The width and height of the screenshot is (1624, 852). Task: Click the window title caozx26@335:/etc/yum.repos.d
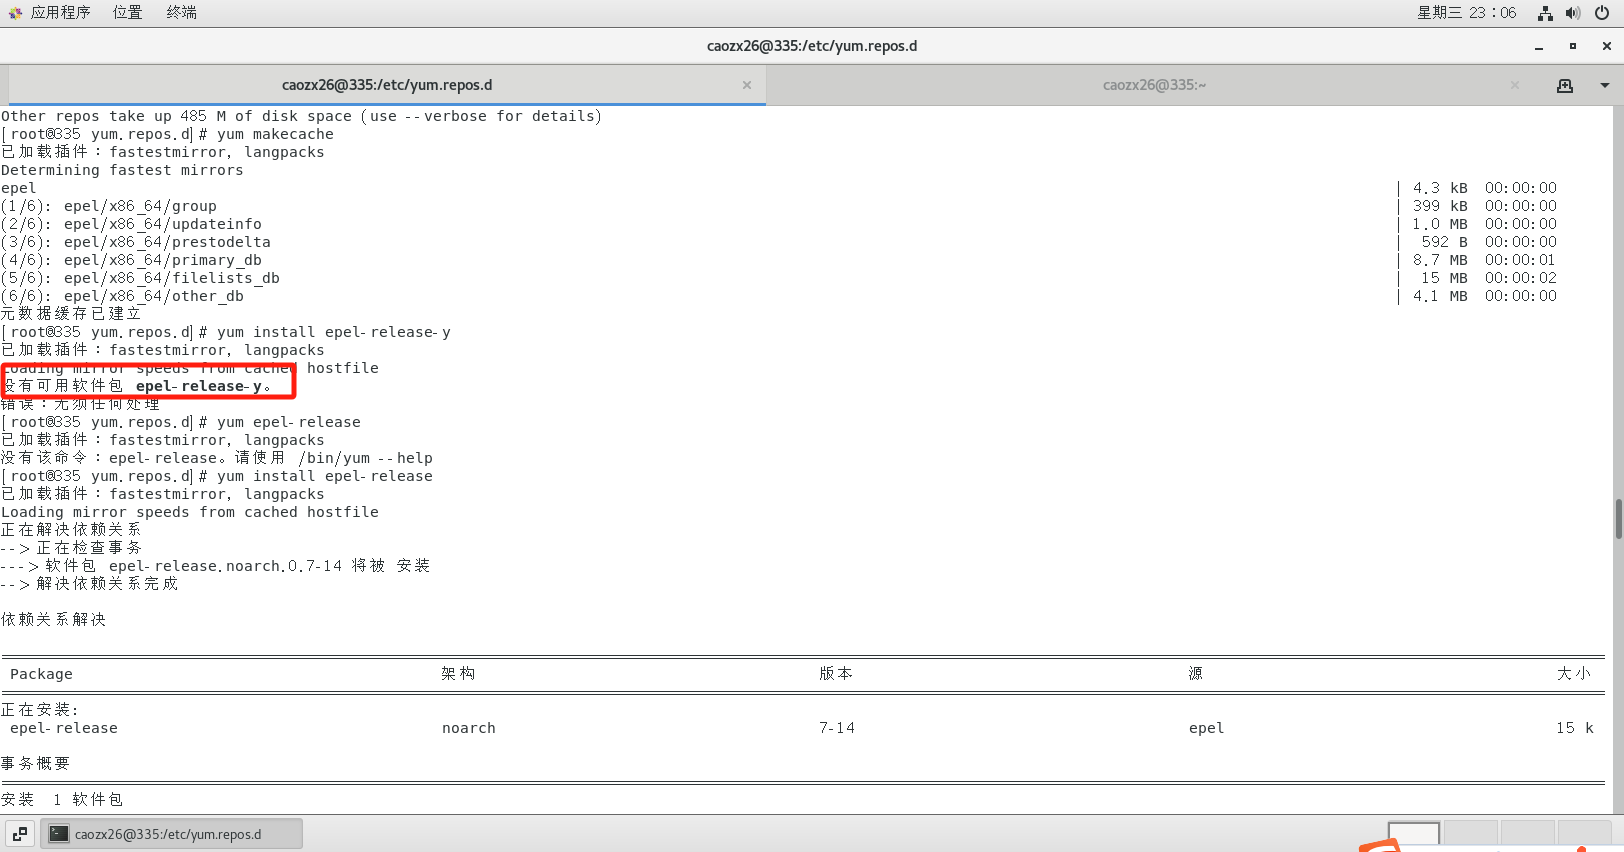pos(812,46)
